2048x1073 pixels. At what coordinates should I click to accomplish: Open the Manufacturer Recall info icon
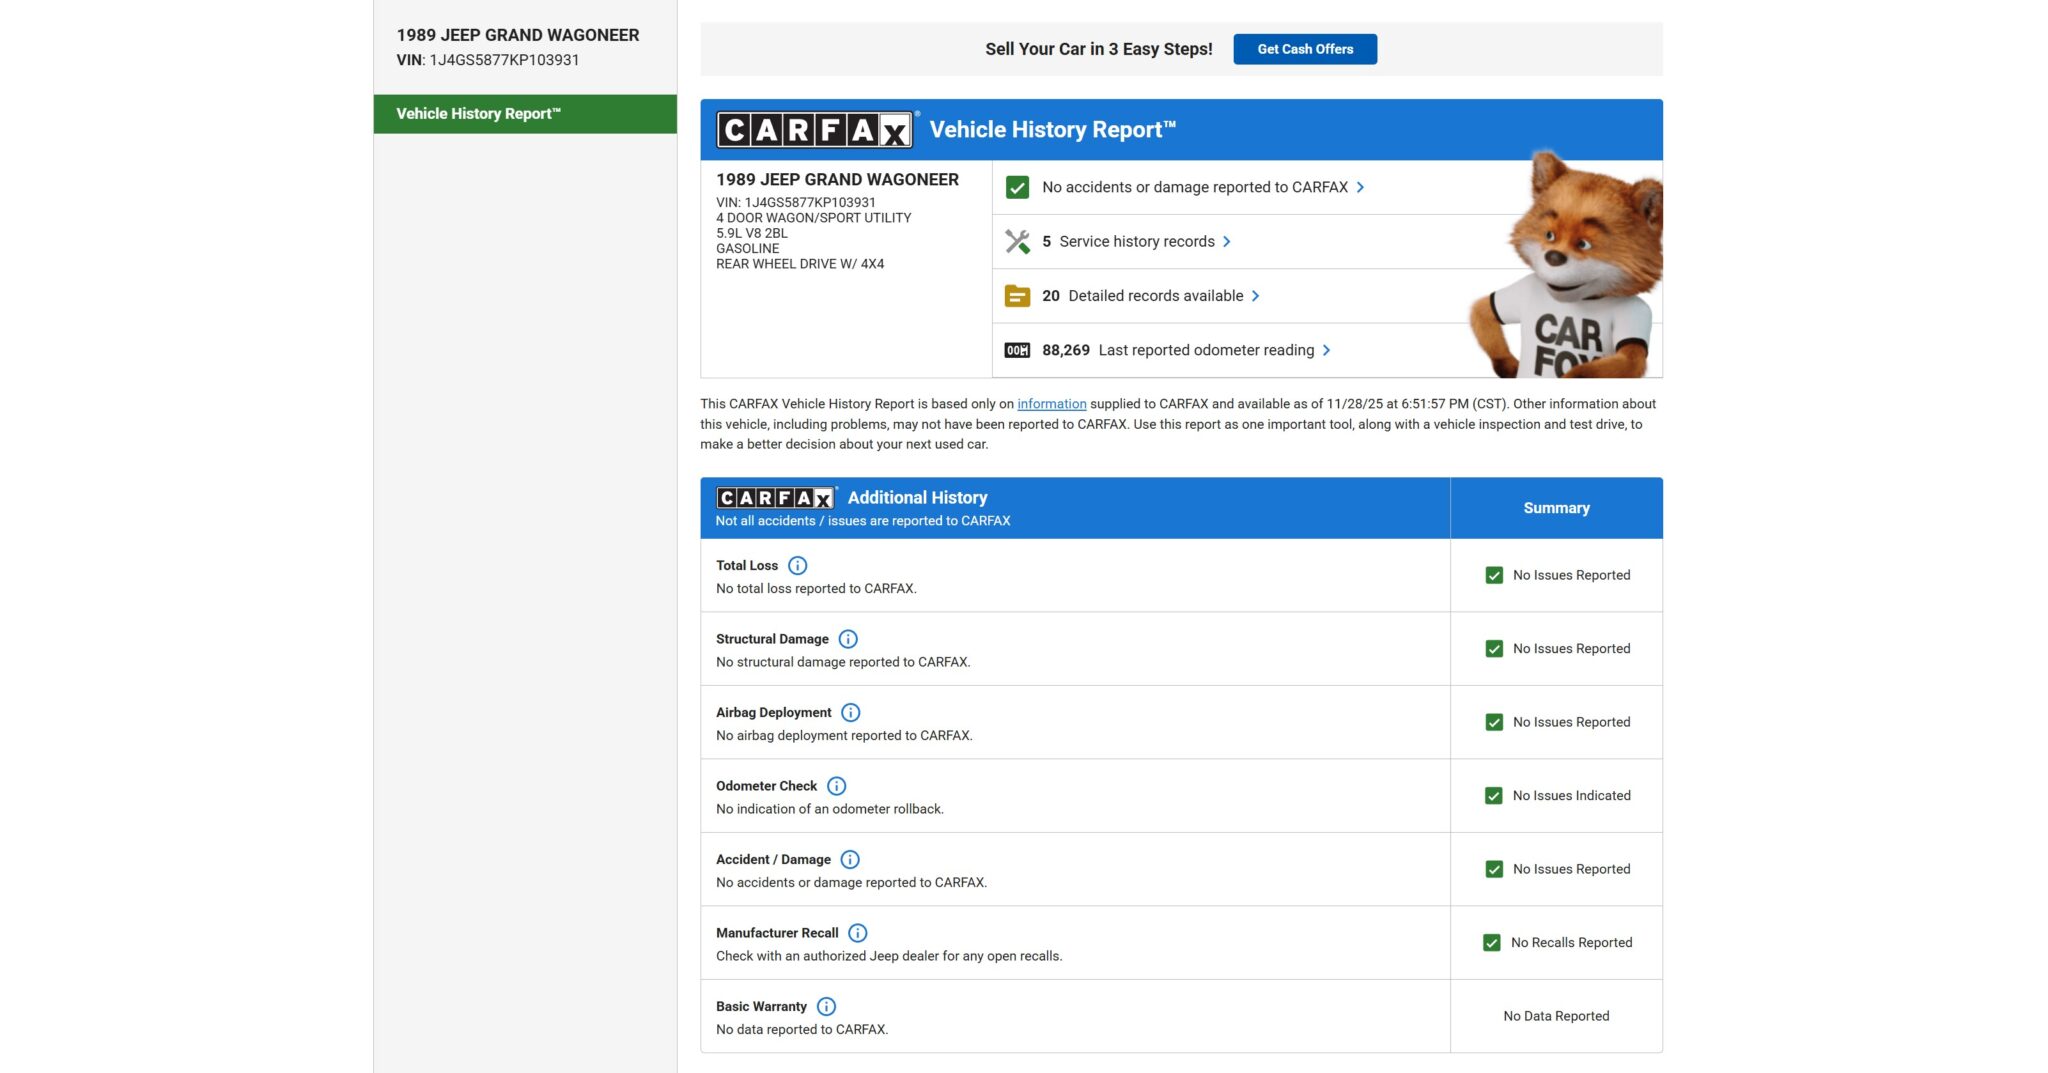(857, 933)
